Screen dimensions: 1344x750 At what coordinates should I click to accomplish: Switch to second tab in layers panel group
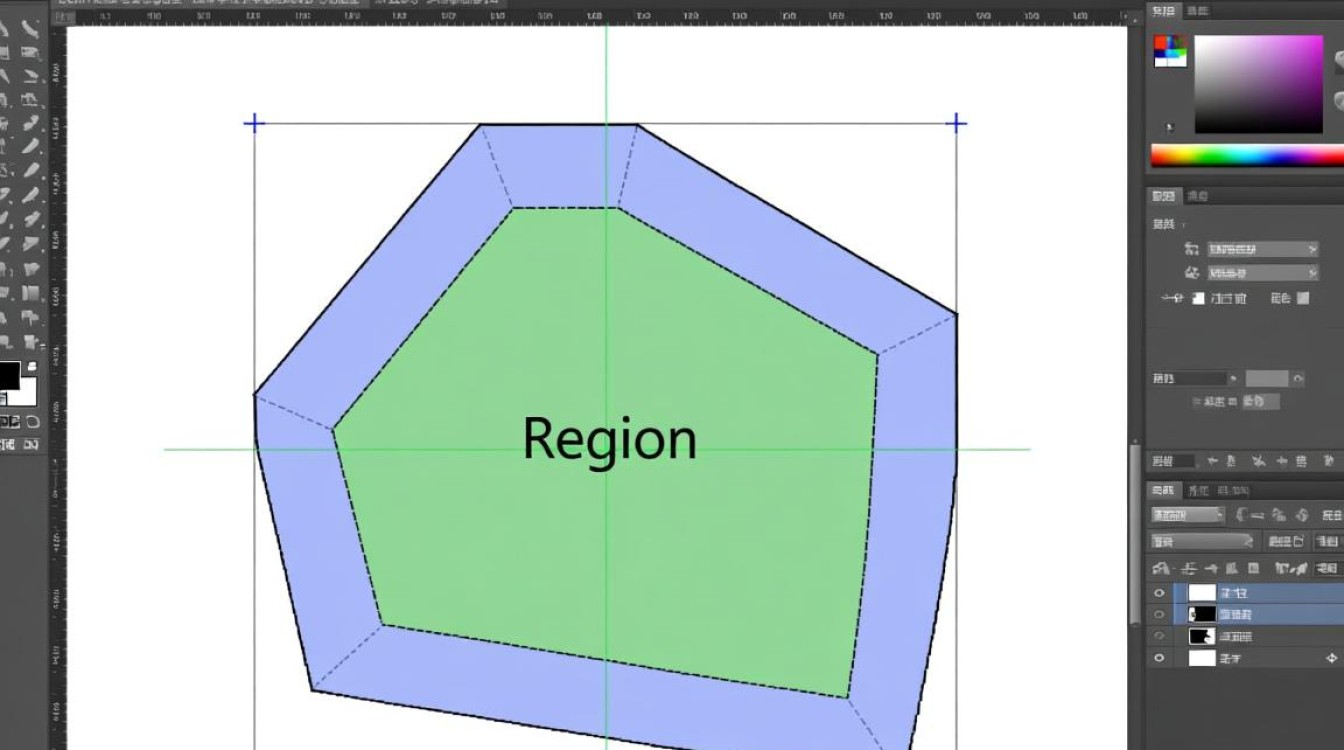pyautogui.click(x=1197, y=491)
